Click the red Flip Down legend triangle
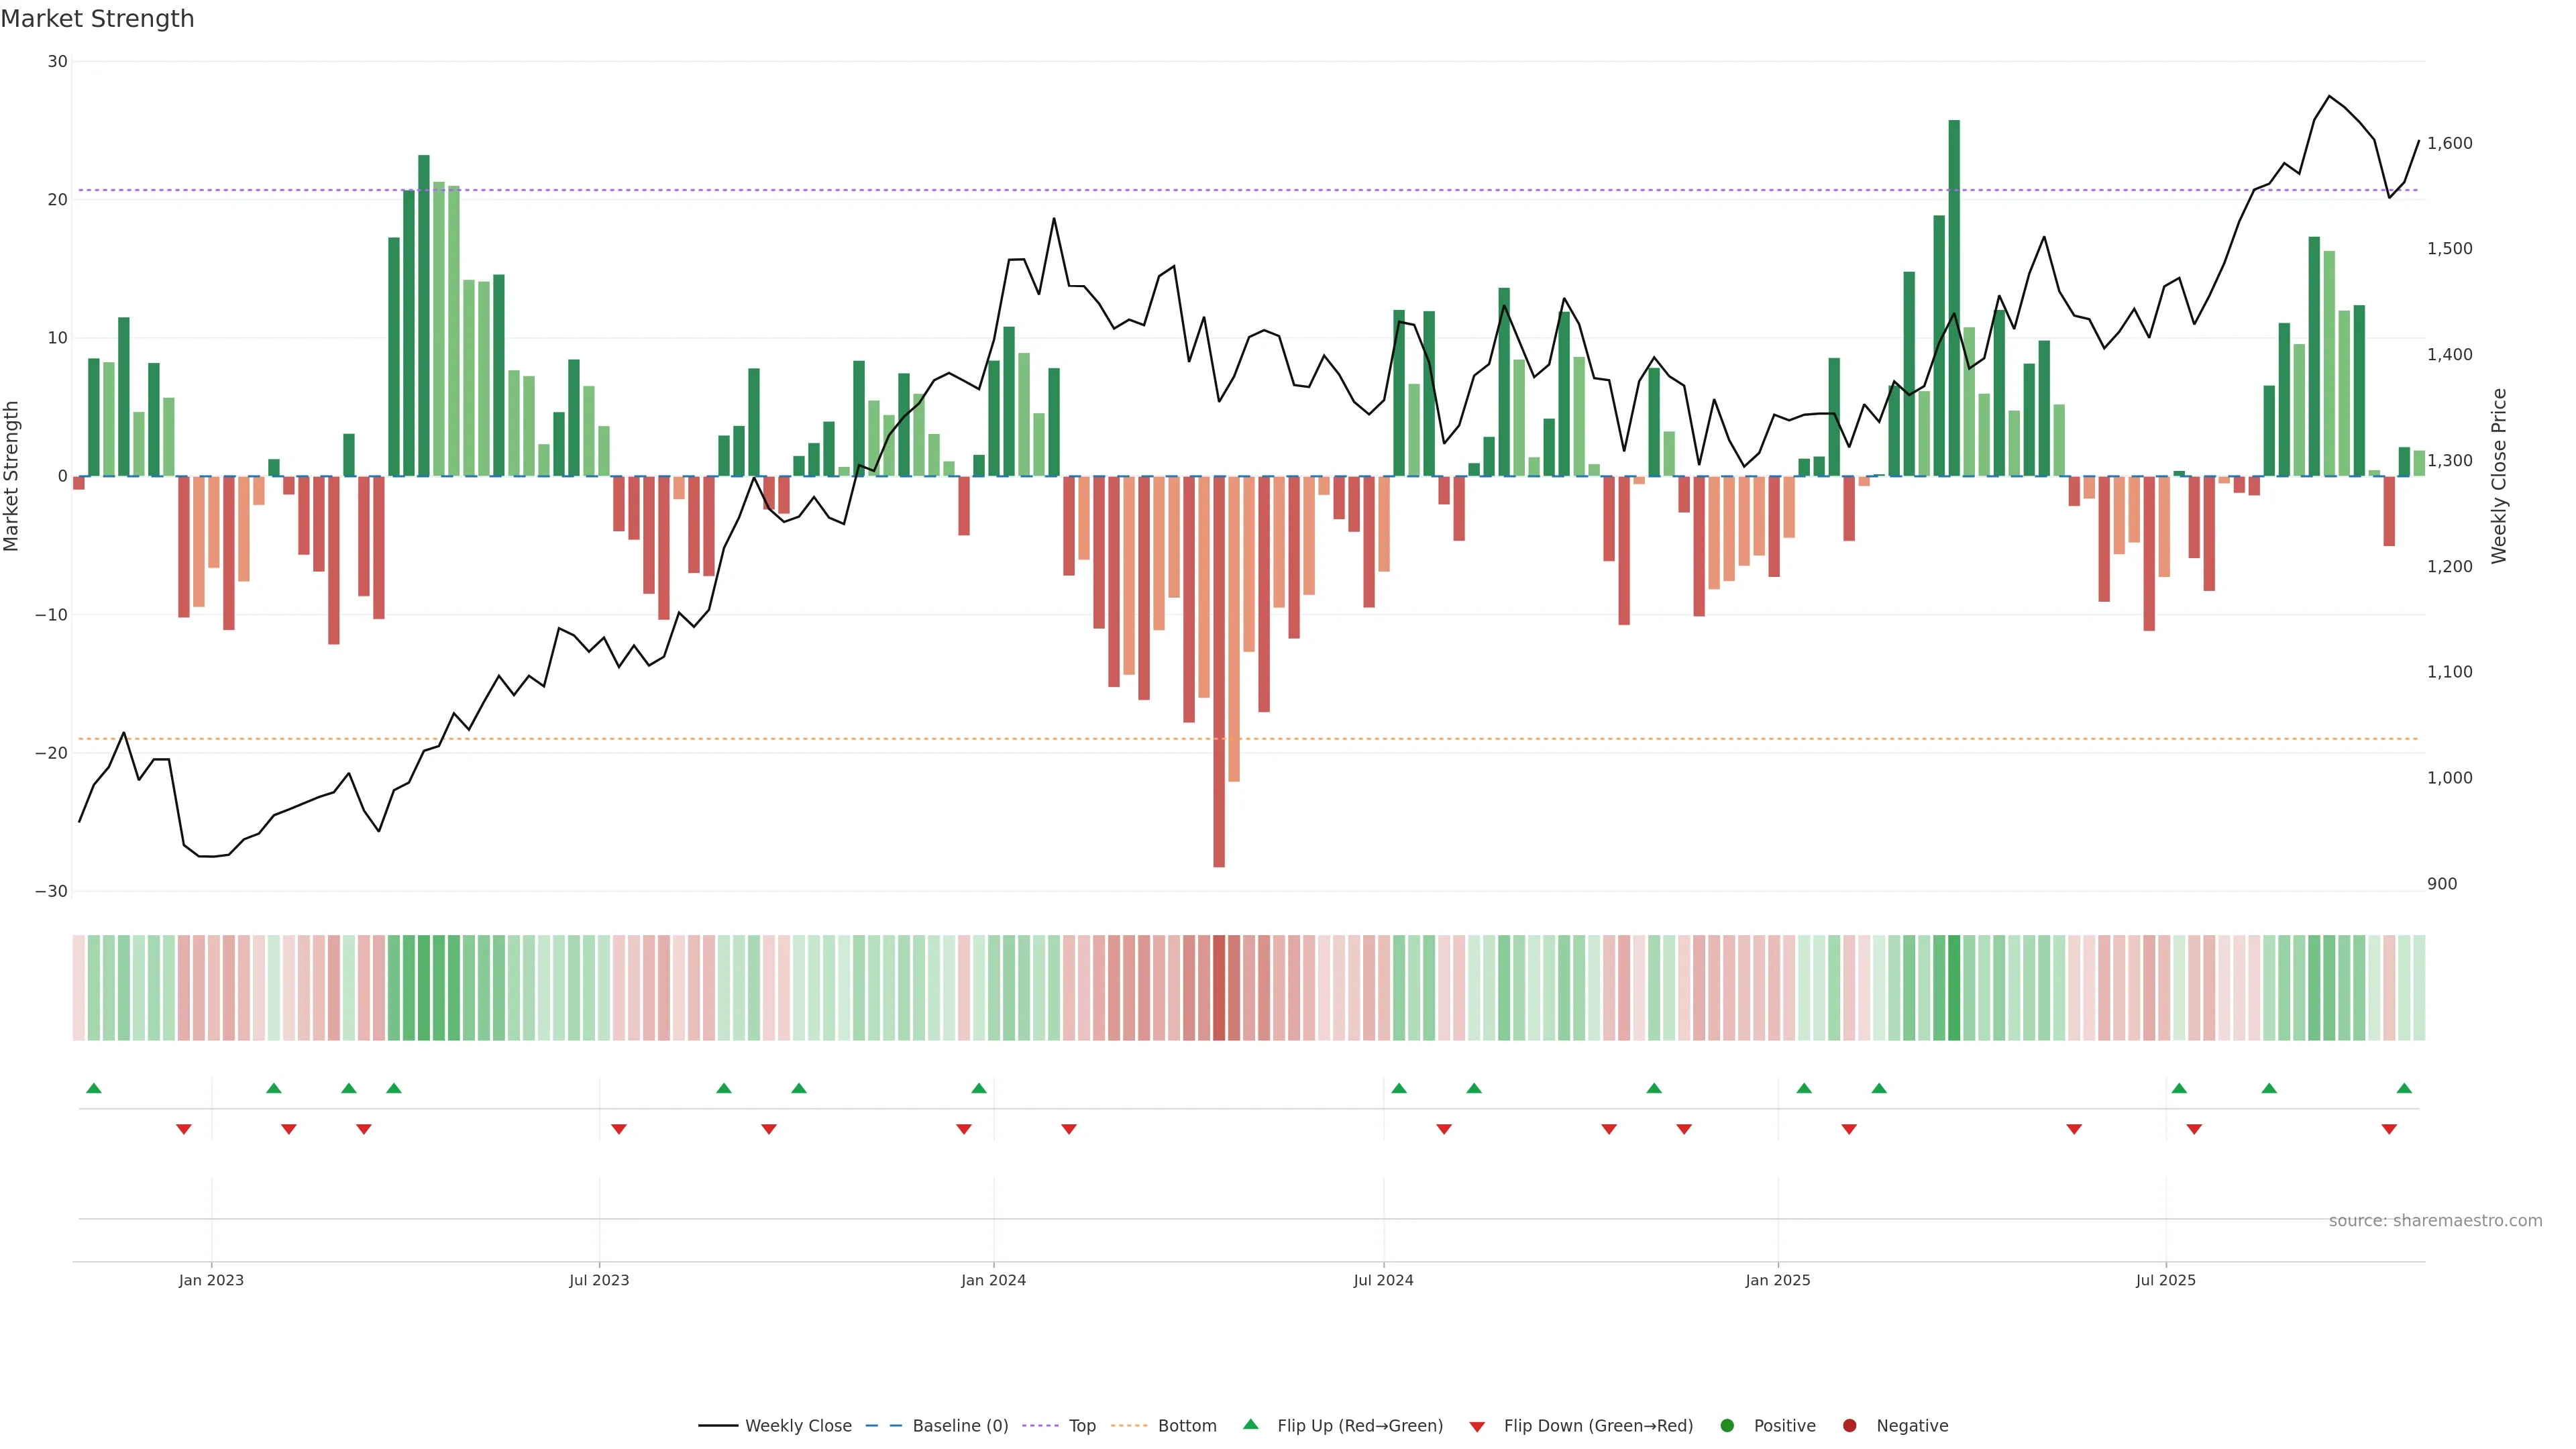The height and width of the screenshot is (1449, 2576). point(1477,1427)
